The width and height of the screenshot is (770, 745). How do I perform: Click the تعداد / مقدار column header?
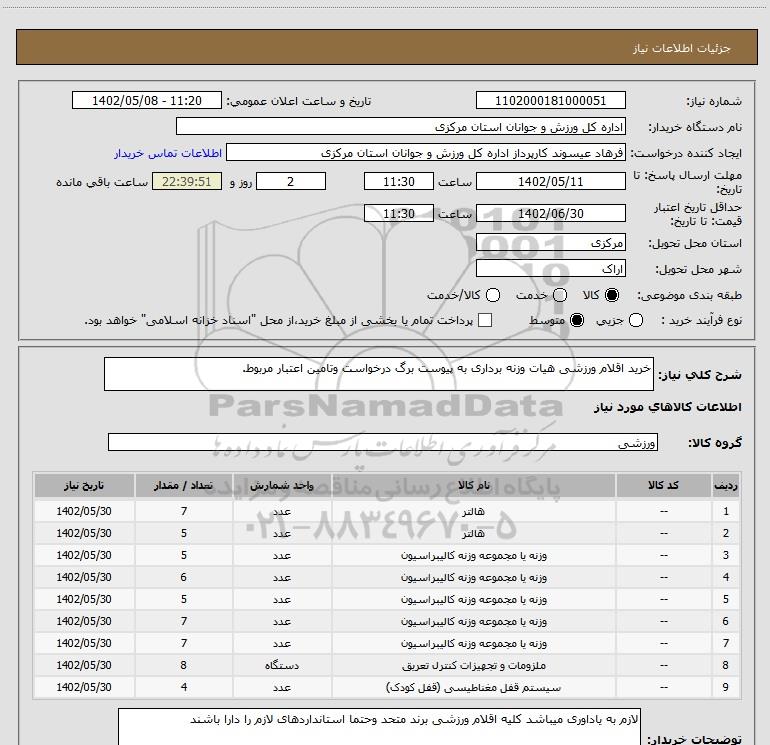coord(184,486)
